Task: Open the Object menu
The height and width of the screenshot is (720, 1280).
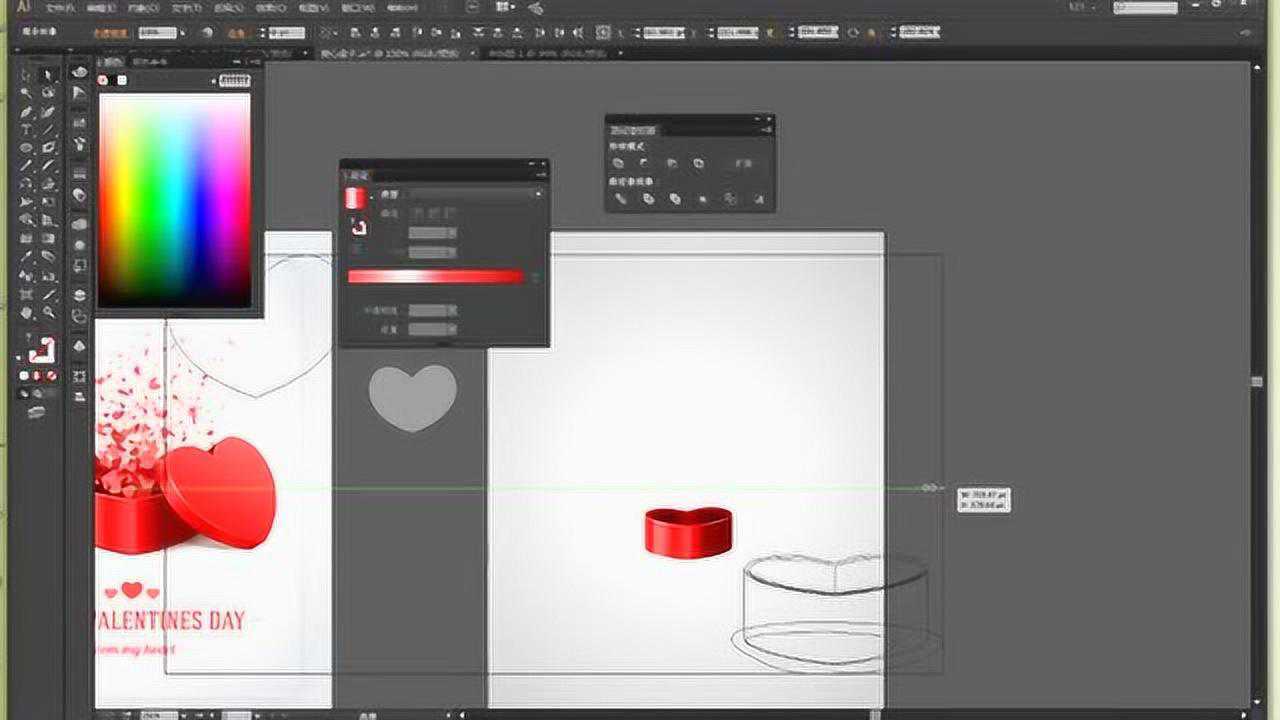Action: 143,7
